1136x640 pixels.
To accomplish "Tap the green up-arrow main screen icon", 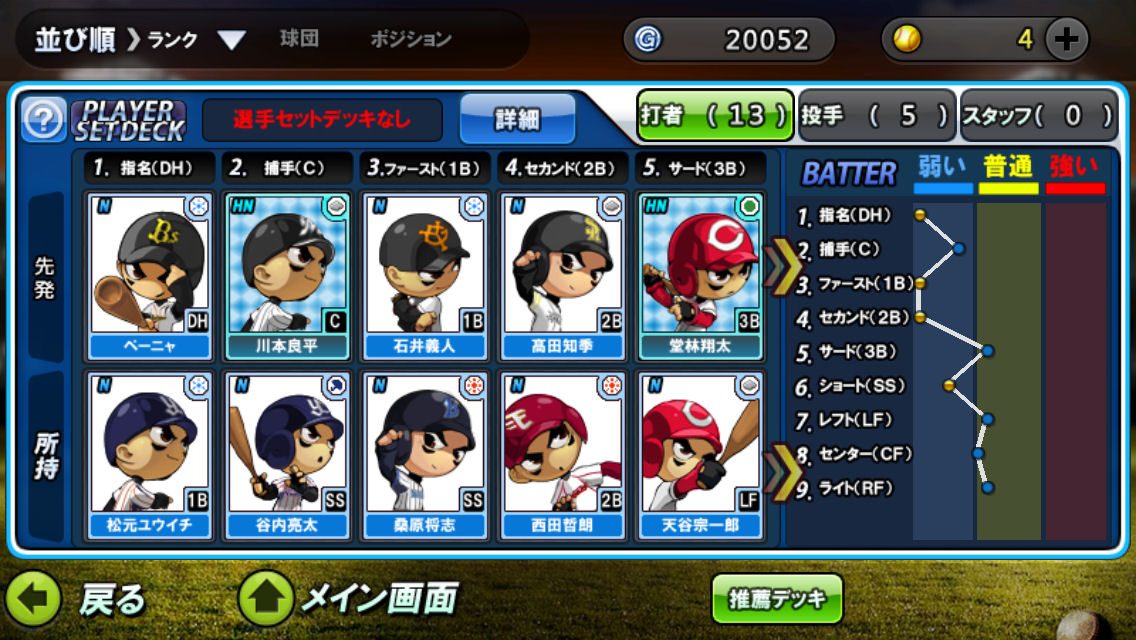I will [266, 599].
